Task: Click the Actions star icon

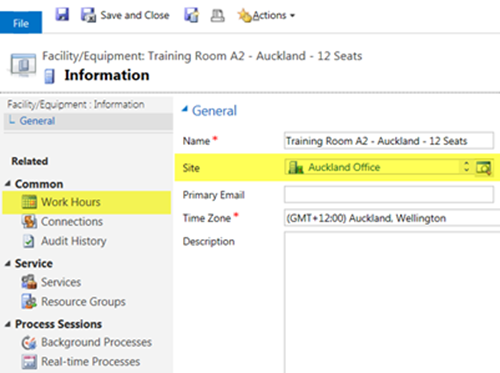Action: pos(244,16)
